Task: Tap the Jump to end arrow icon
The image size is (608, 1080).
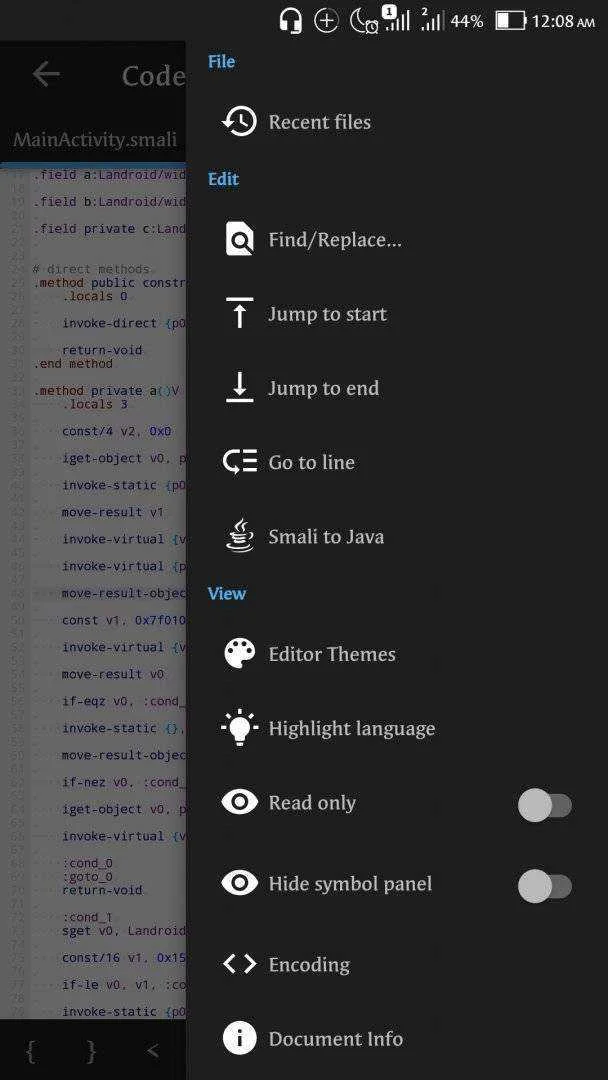Action: coord(240,388)
